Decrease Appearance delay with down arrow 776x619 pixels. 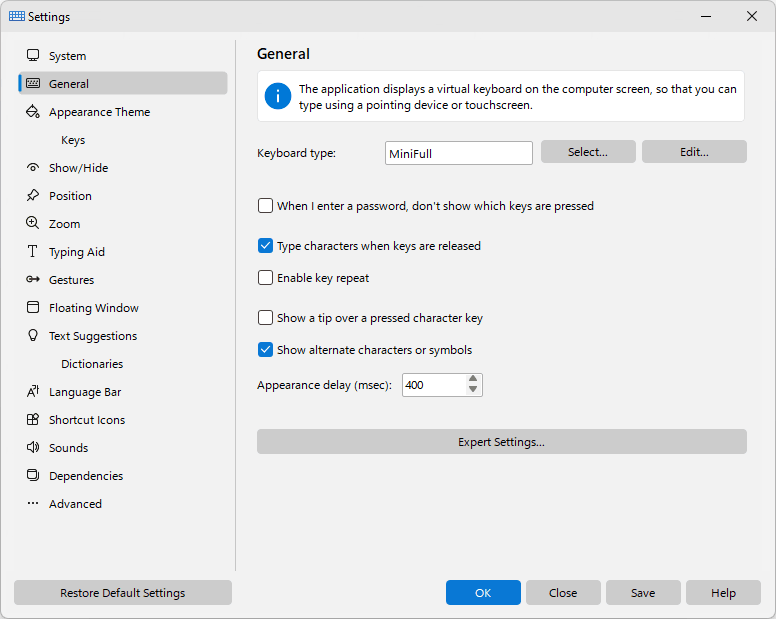473,390
